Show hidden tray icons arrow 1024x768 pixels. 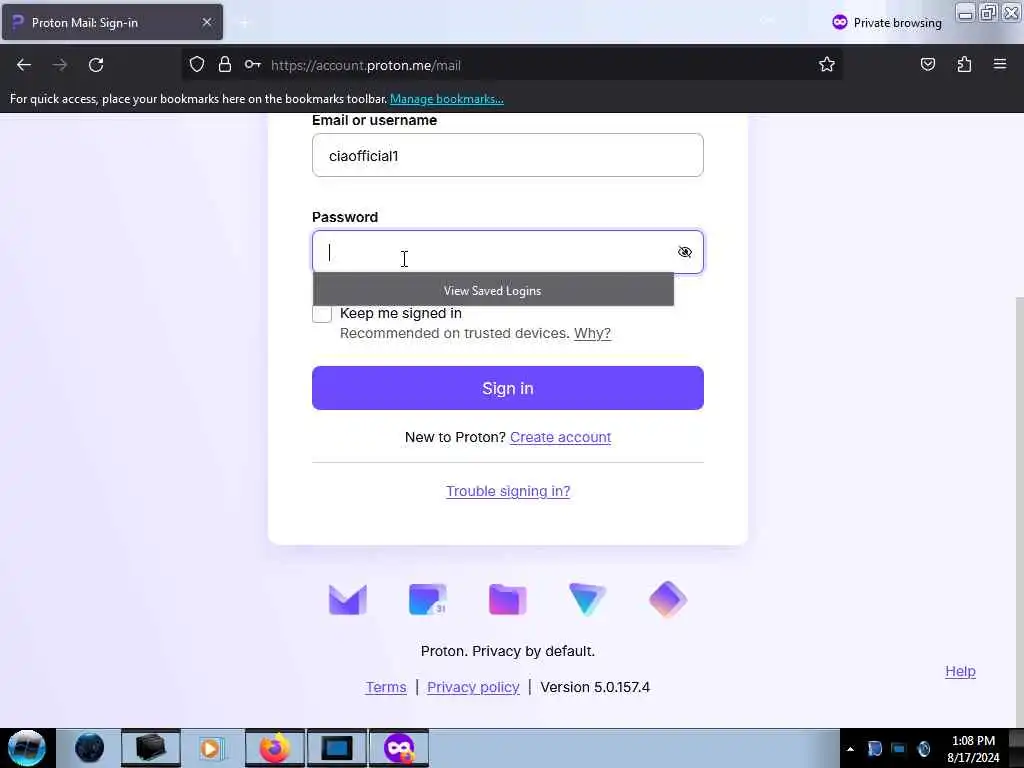tap(850, 749)
